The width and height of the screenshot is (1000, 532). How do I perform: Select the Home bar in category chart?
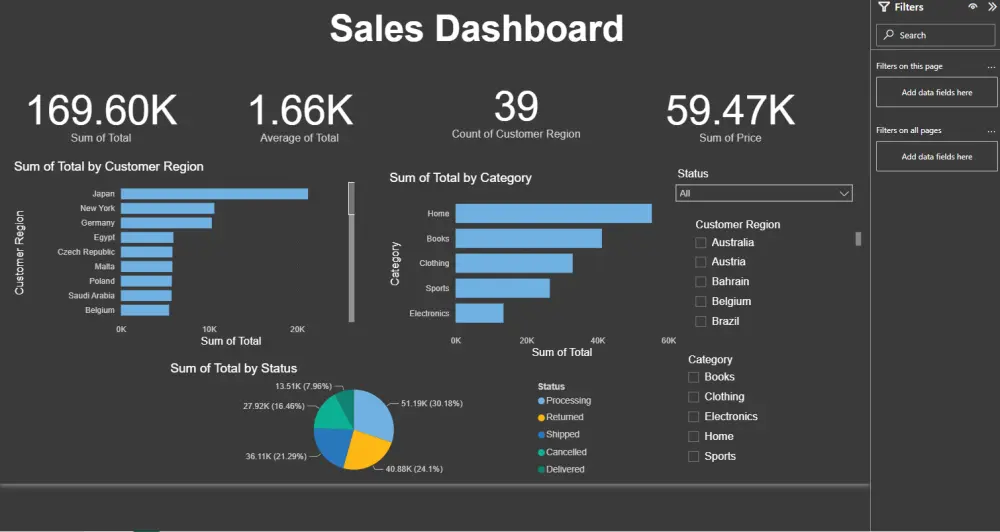click(x=554, y=214)
